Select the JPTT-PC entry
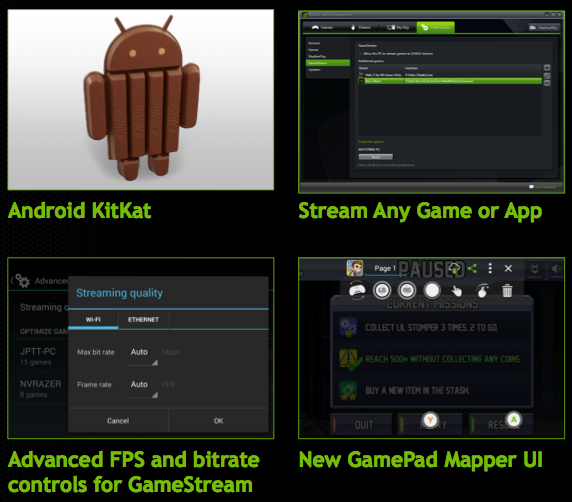 tap(39, 356)
